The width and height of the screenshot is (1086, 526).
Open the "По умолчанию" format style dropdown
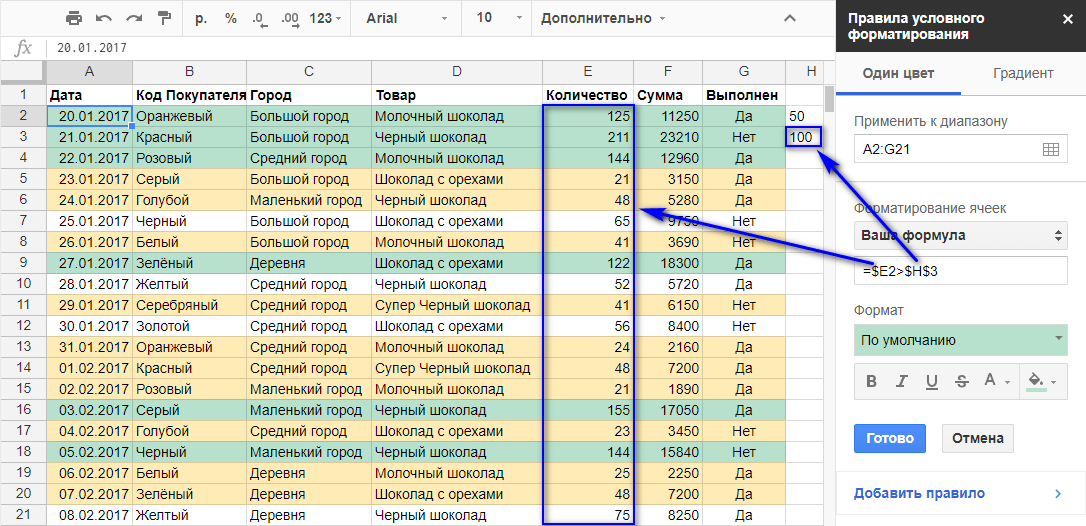point(960,340)
